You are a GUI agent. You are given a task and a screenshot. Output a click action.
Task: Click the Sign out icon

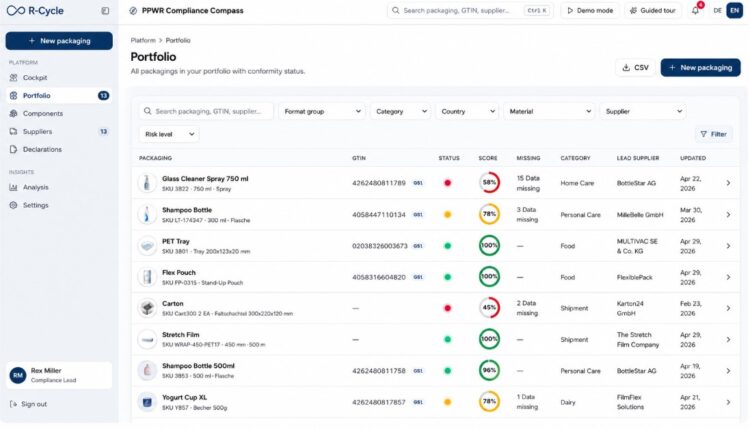coord(13,404)
